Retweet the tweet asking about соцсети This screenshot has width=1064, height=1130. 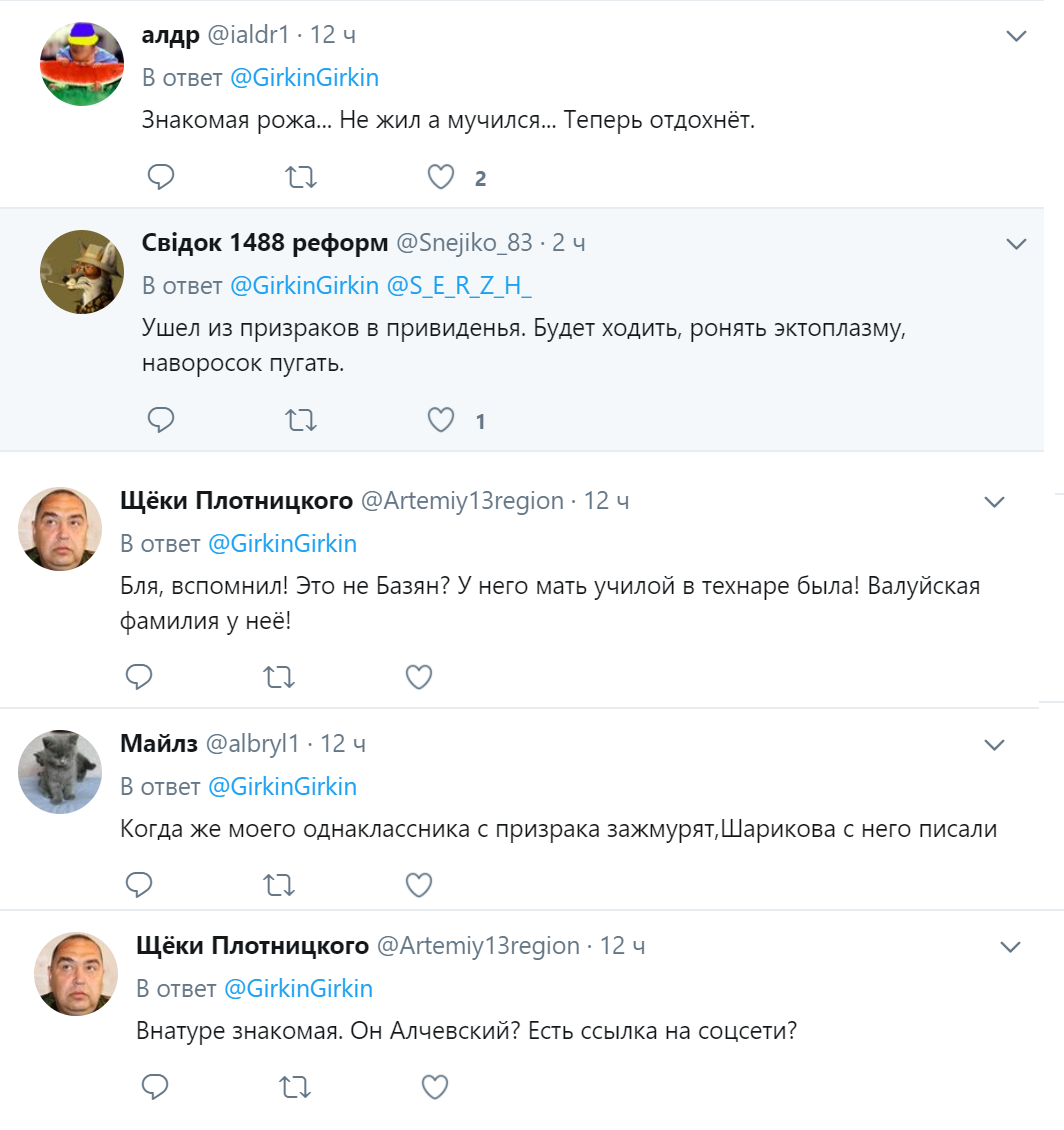(295, 1086)
